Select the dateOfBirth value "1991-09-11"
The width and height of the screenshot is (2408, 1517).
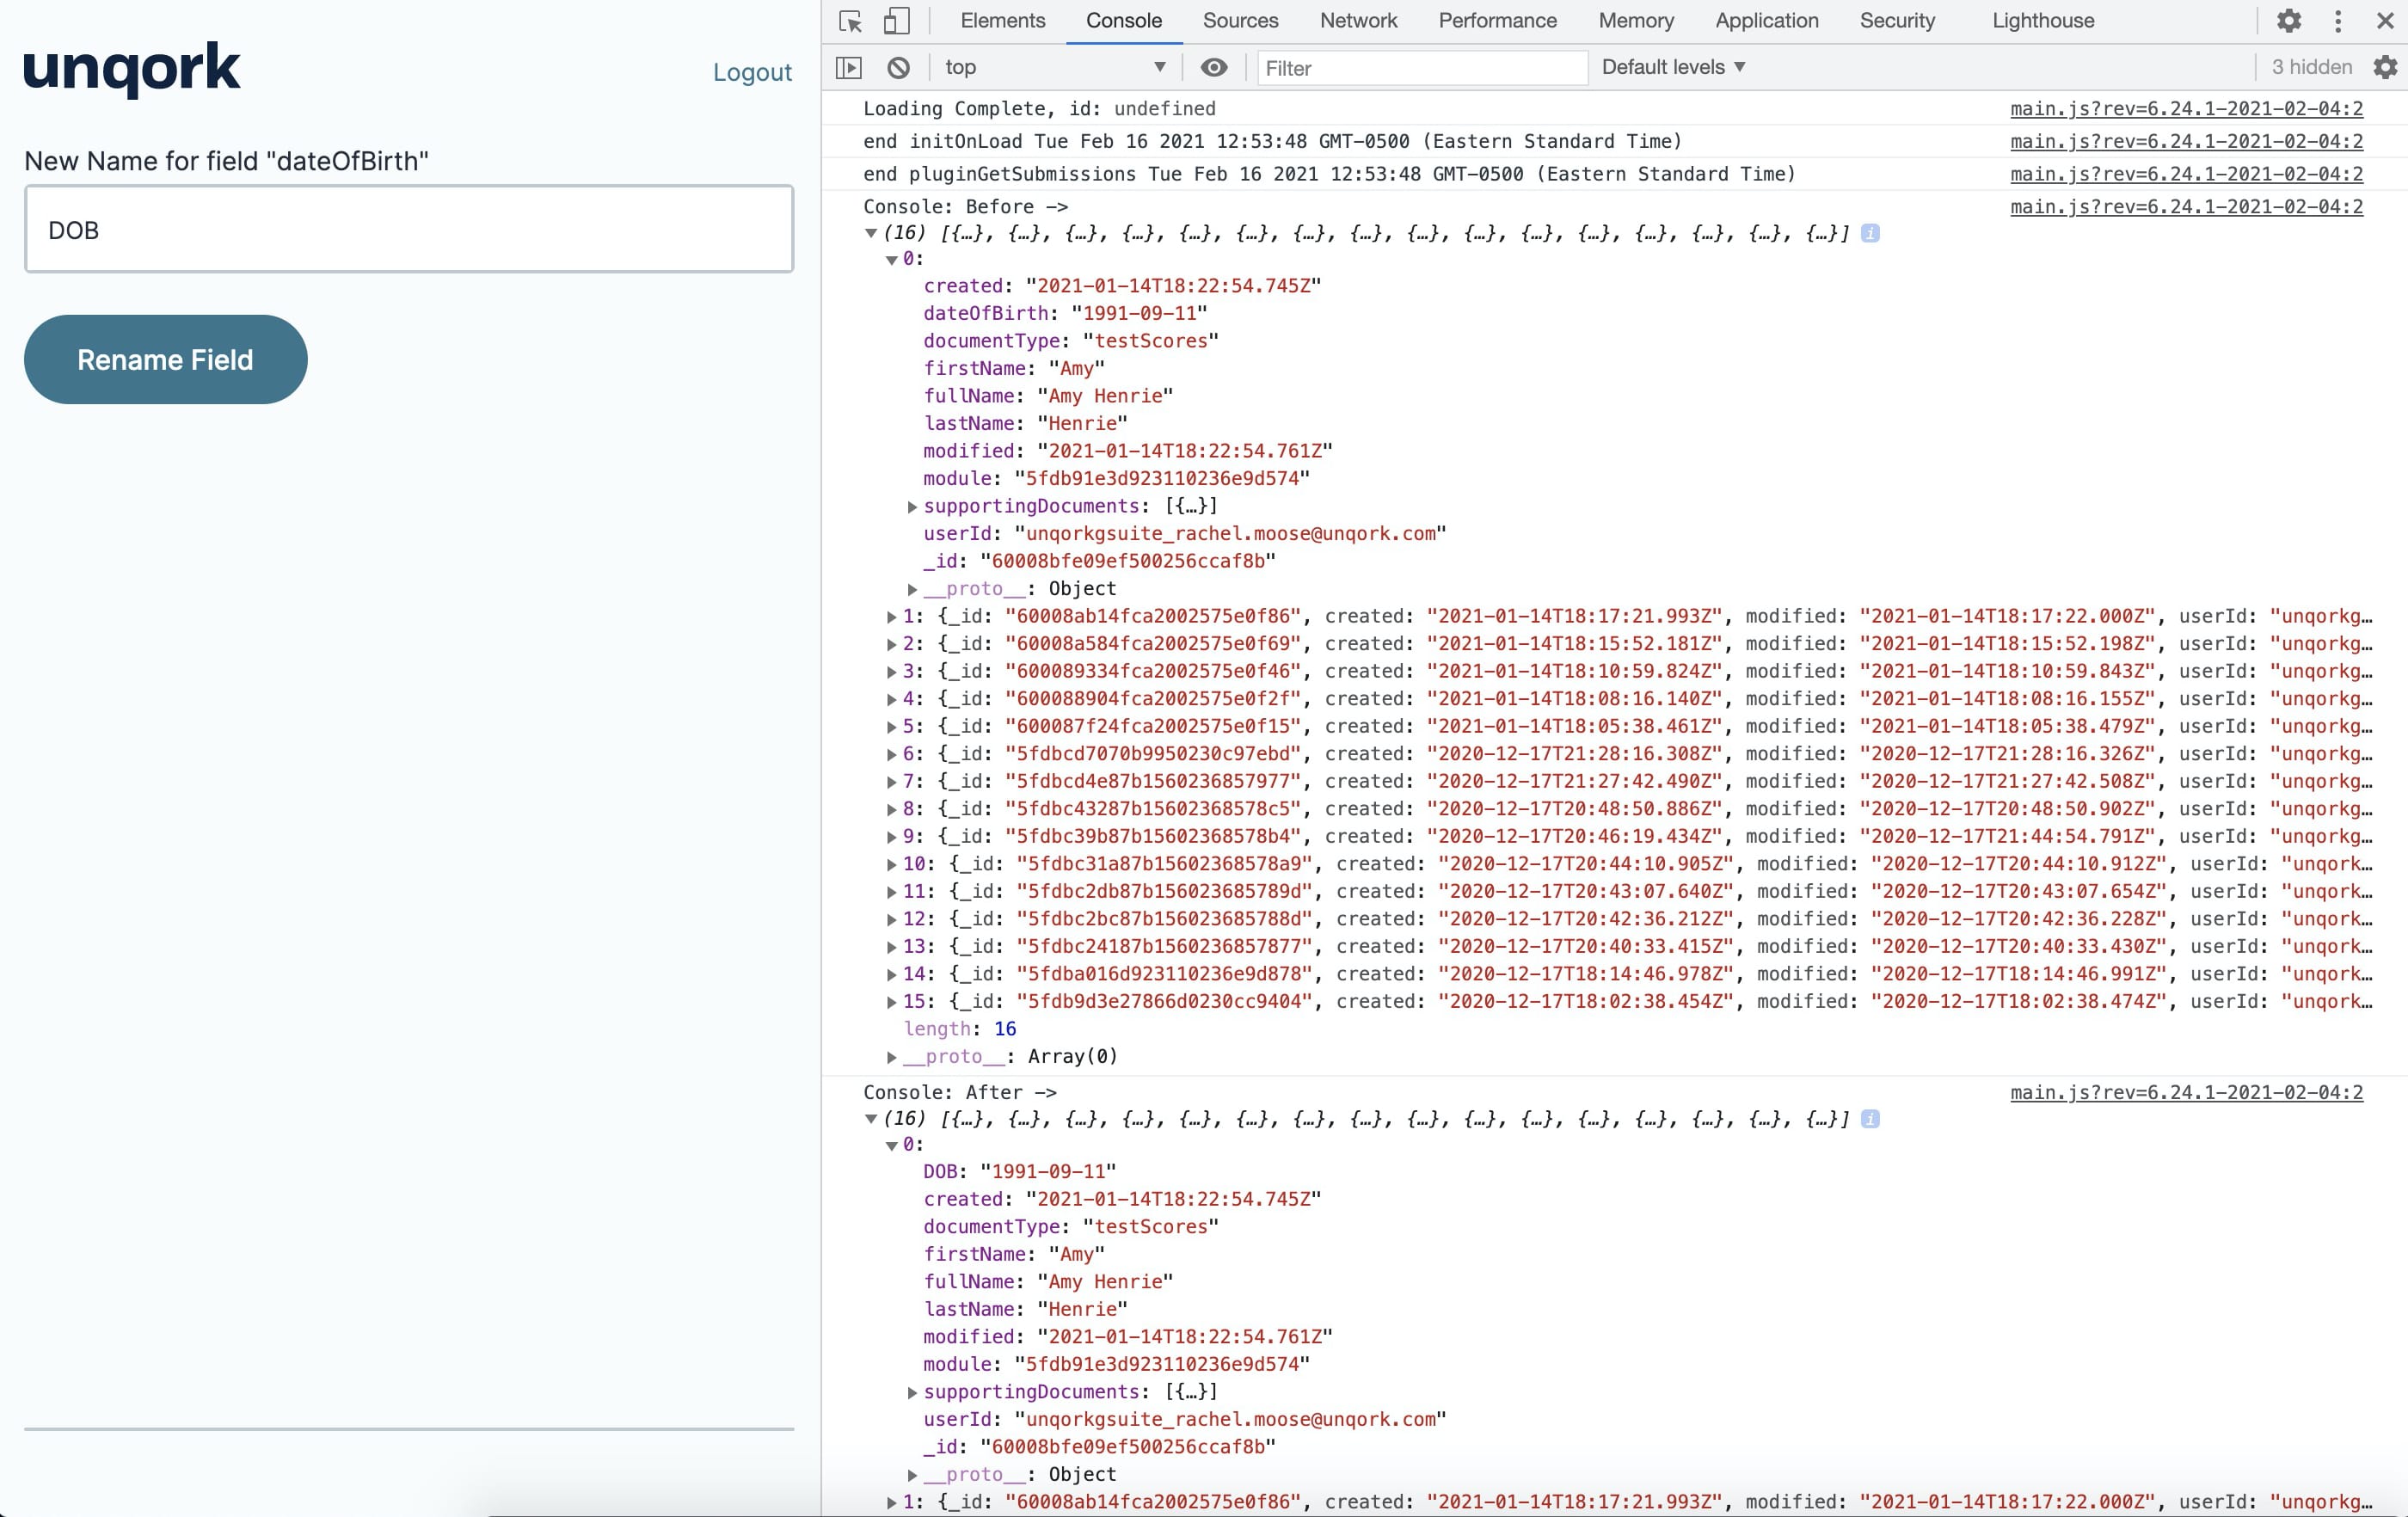[x=1139, y=314]
